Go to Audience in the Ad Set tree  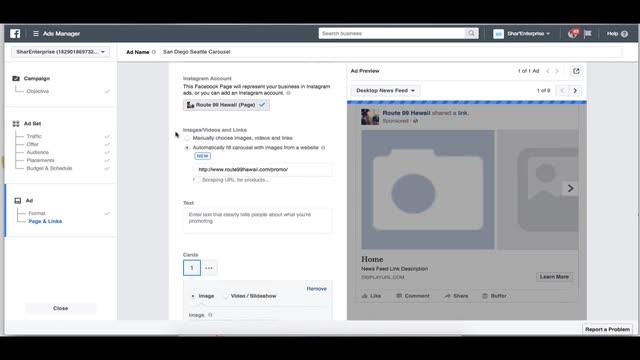38,152
